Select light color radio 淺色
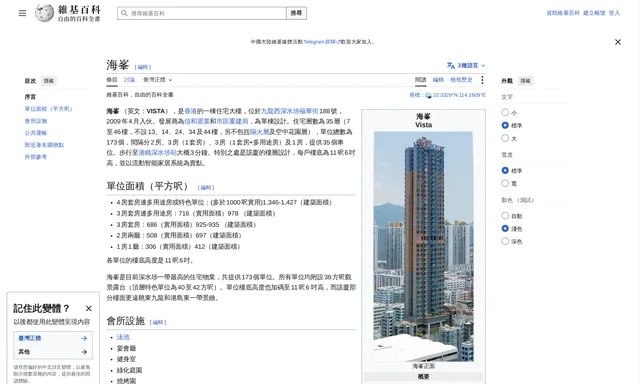This screenshot has height=384, width=640. click(x=505, y=229)
